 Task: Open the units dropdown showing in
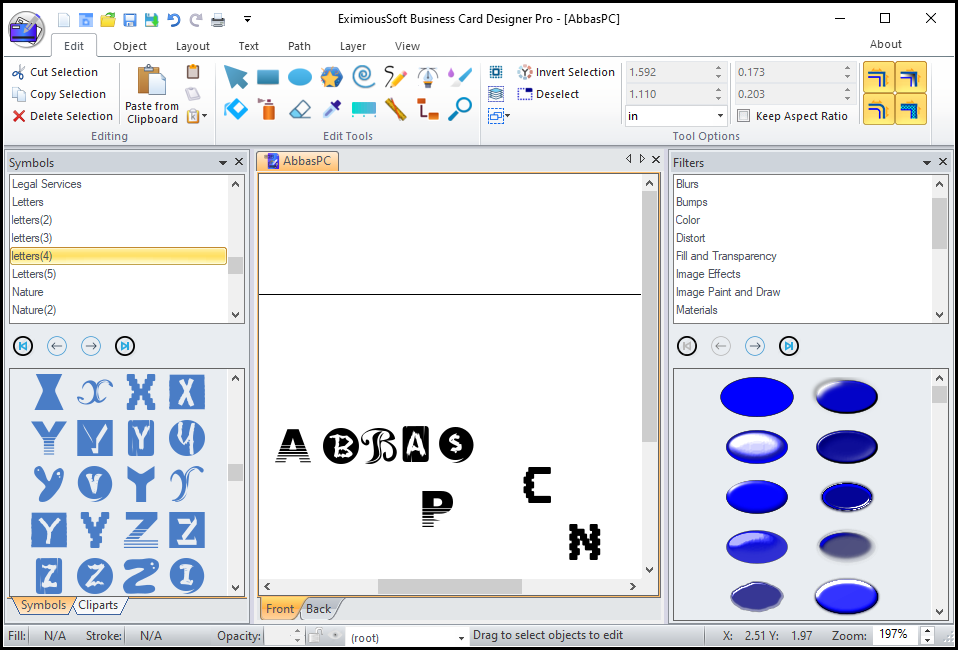click(x=676, y=116)
